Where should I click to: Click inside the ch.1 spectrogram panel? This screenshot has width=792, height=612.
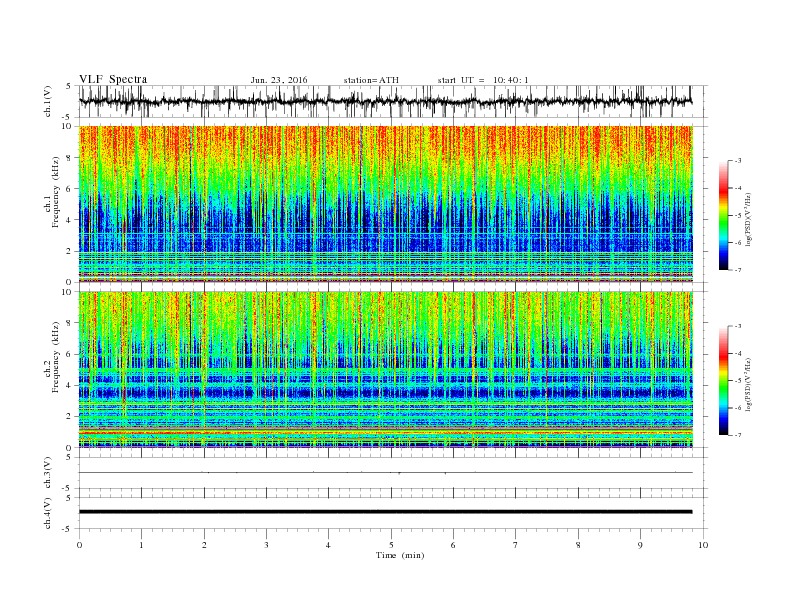click(x=386, y=204)
